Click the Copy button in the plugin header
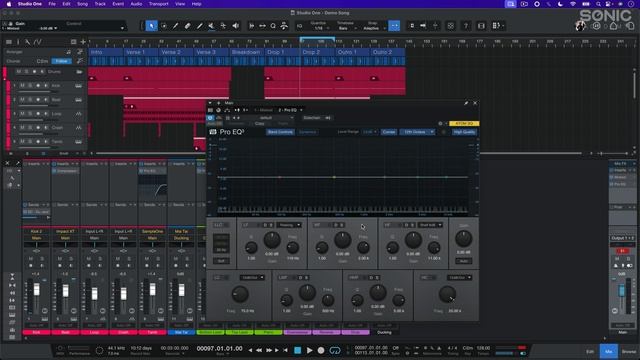640x360 pixels. coord(260,123)
